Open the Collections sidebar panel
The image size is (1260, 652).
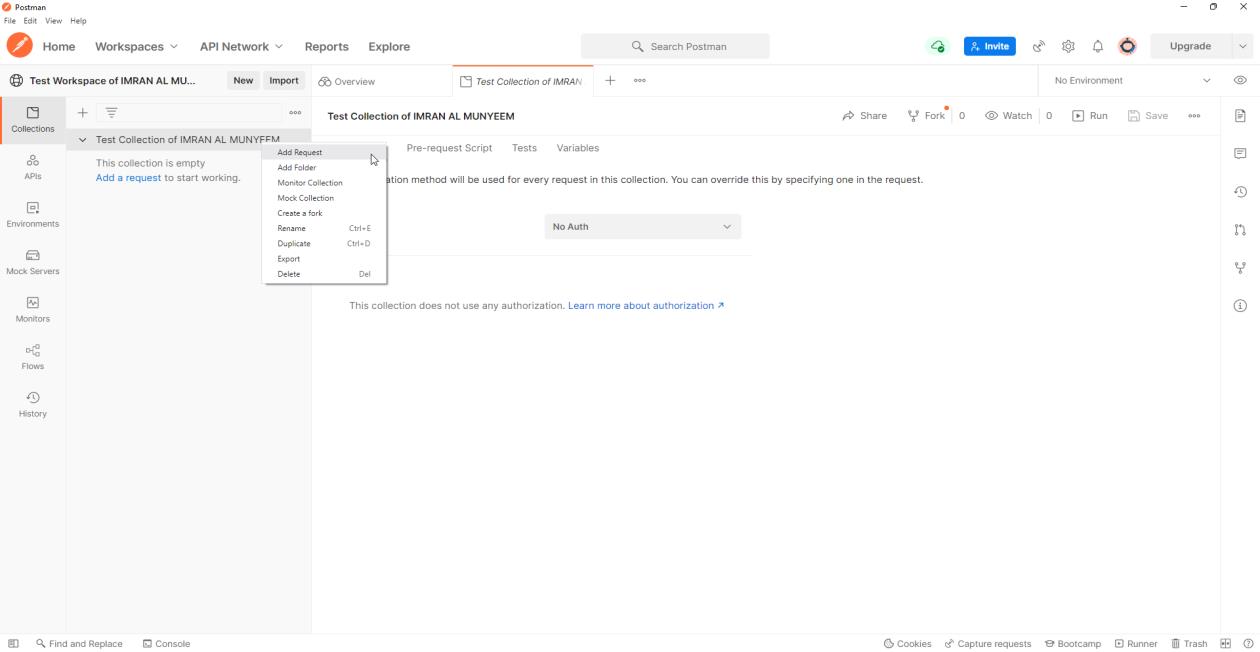32,120
